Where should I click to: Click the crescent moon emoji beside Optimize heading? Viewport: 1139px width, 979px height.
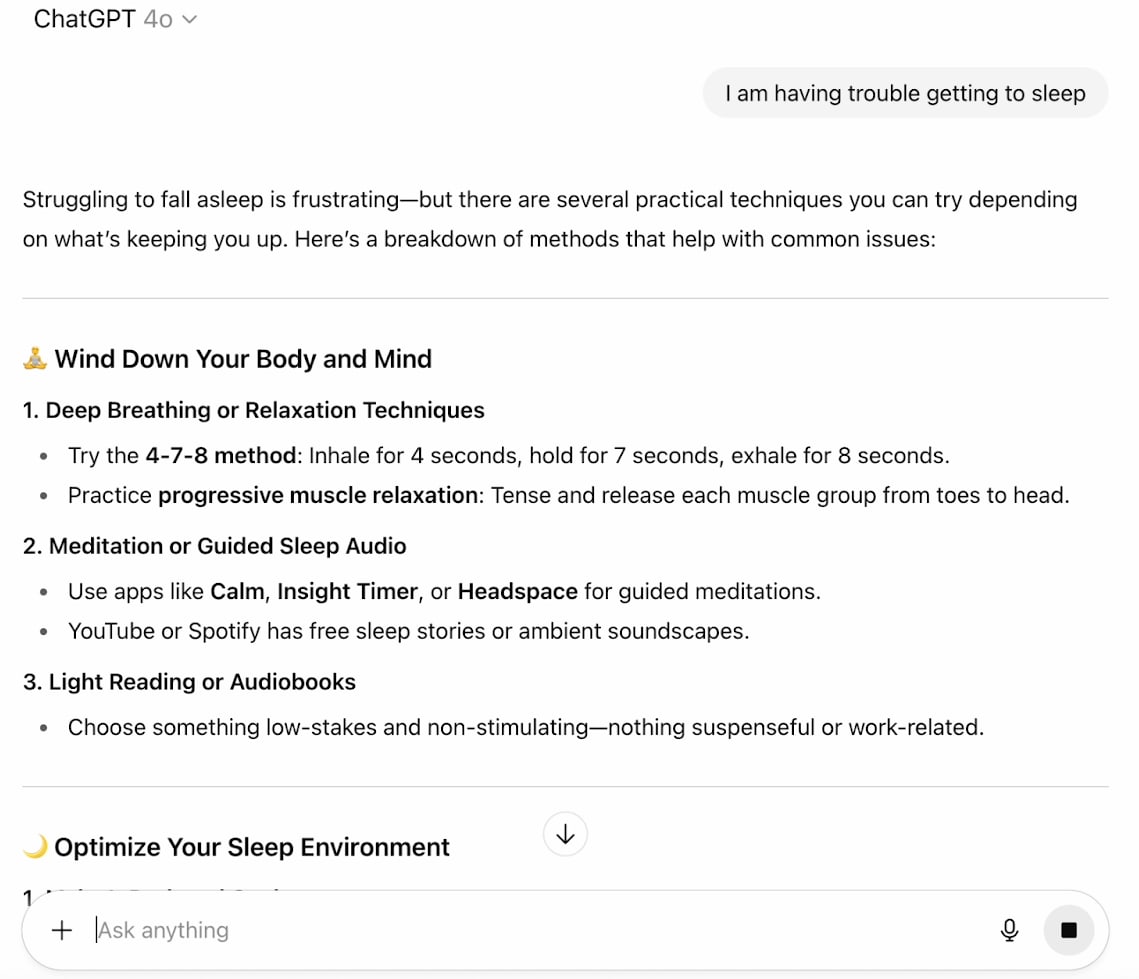pyautogui.click(x=32, y=846)
